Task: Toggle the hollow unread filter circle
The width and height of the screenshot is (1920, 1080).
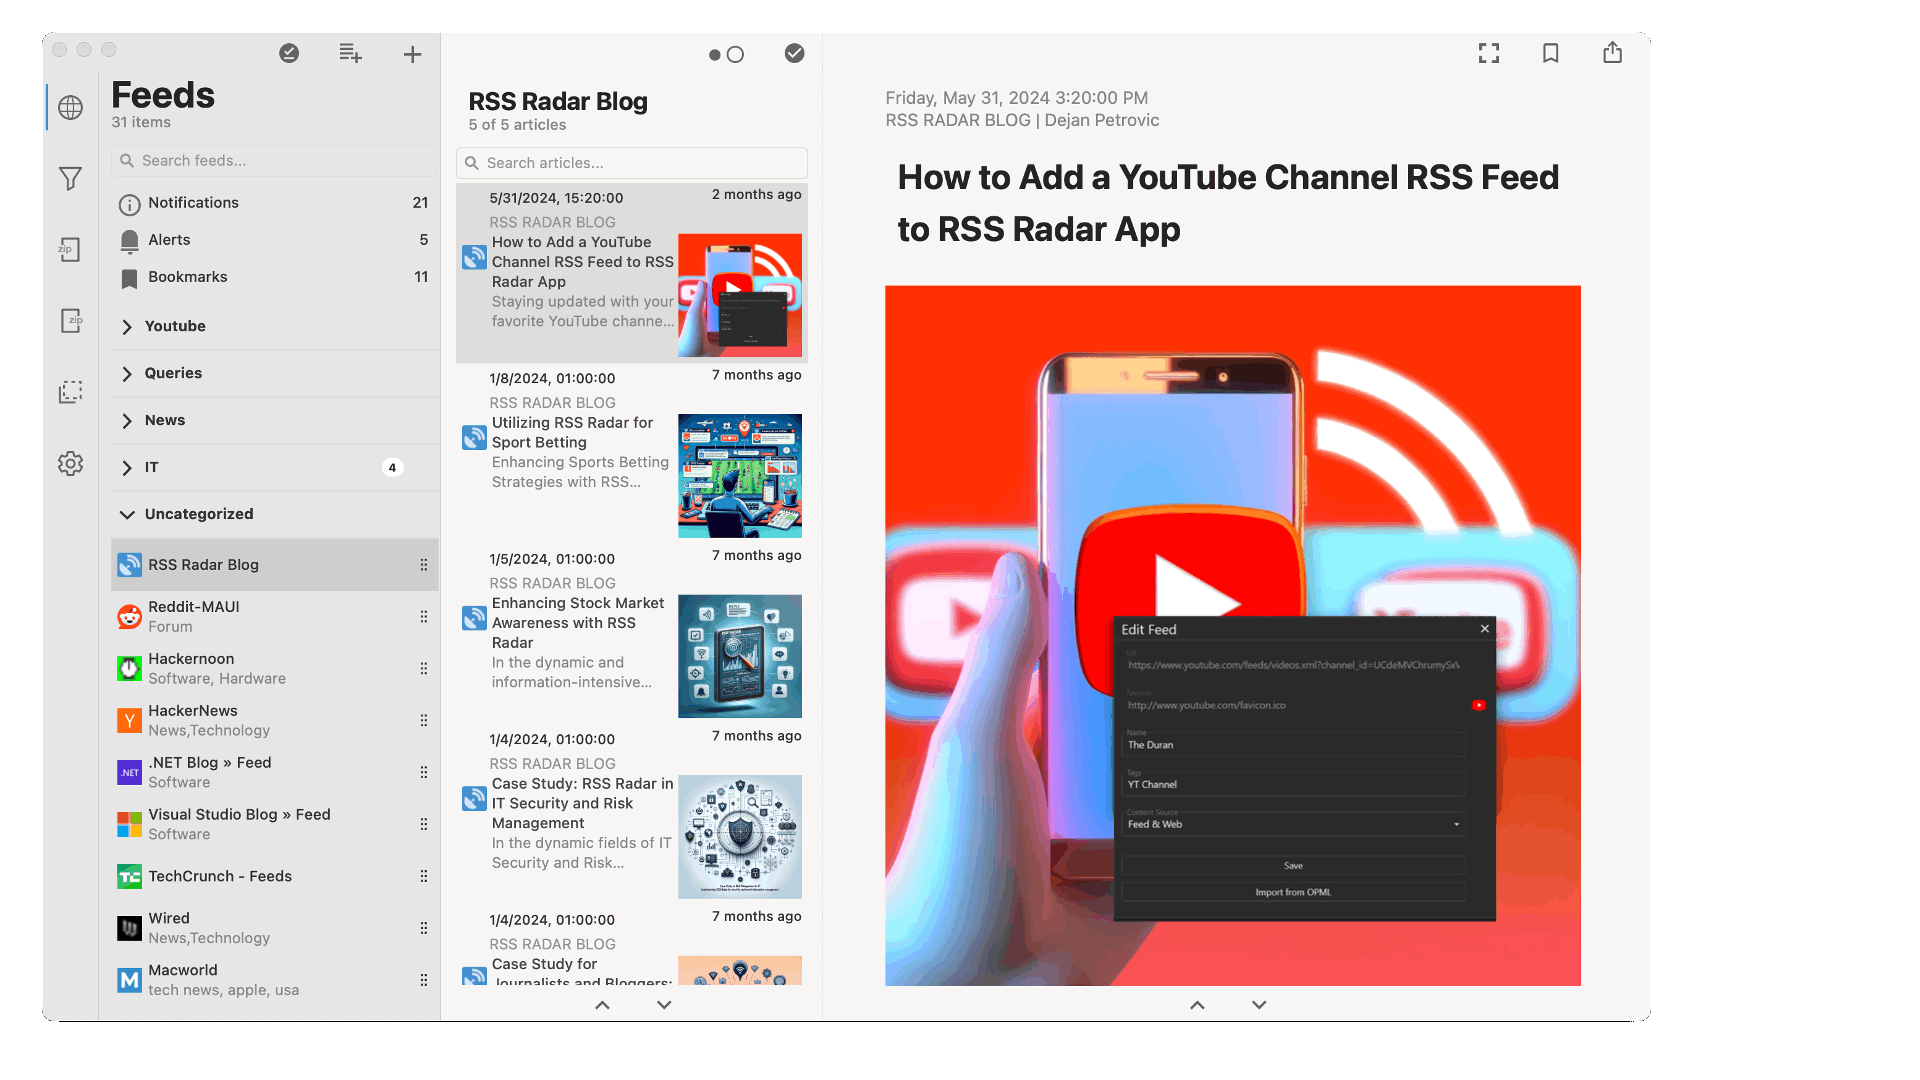Action: (738, 56)
